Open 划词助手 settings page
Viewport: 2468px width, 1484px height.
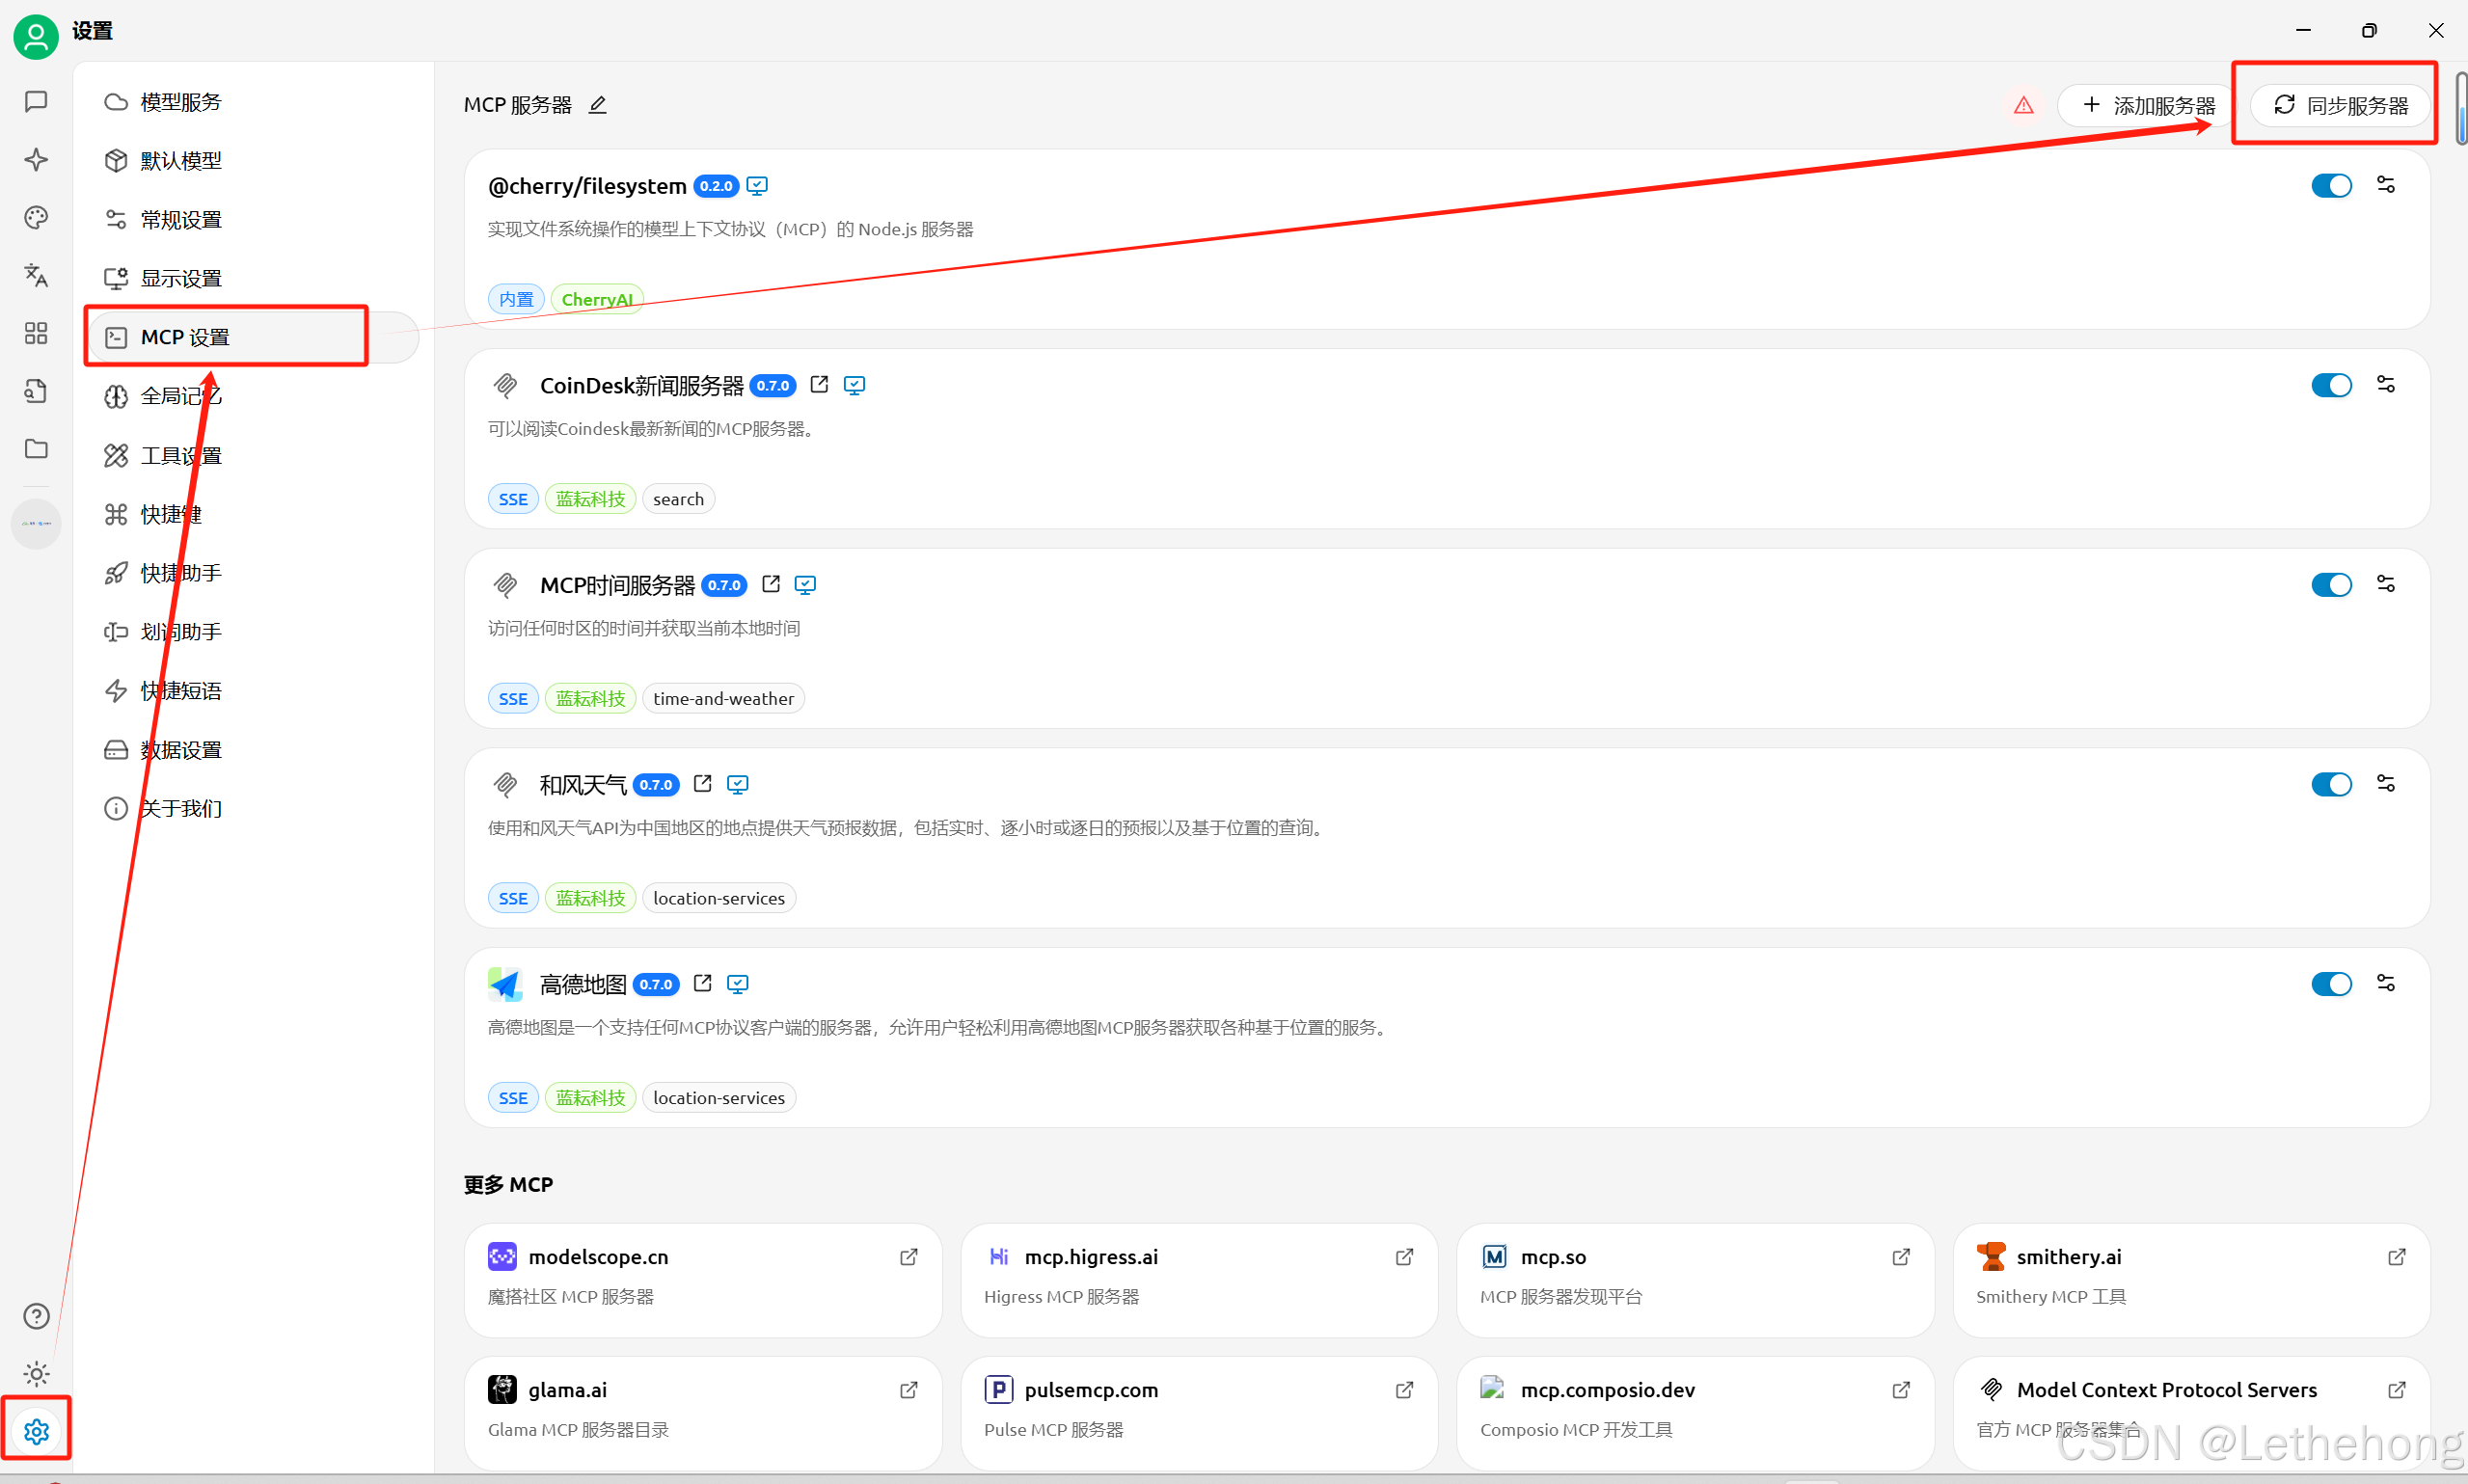click(253, 632)
